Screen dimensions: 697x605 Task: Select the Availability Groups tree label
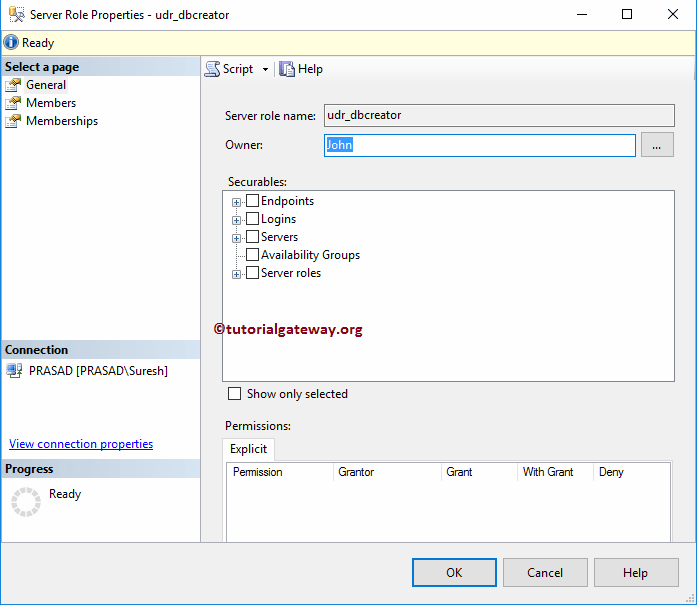click(310, 255)
